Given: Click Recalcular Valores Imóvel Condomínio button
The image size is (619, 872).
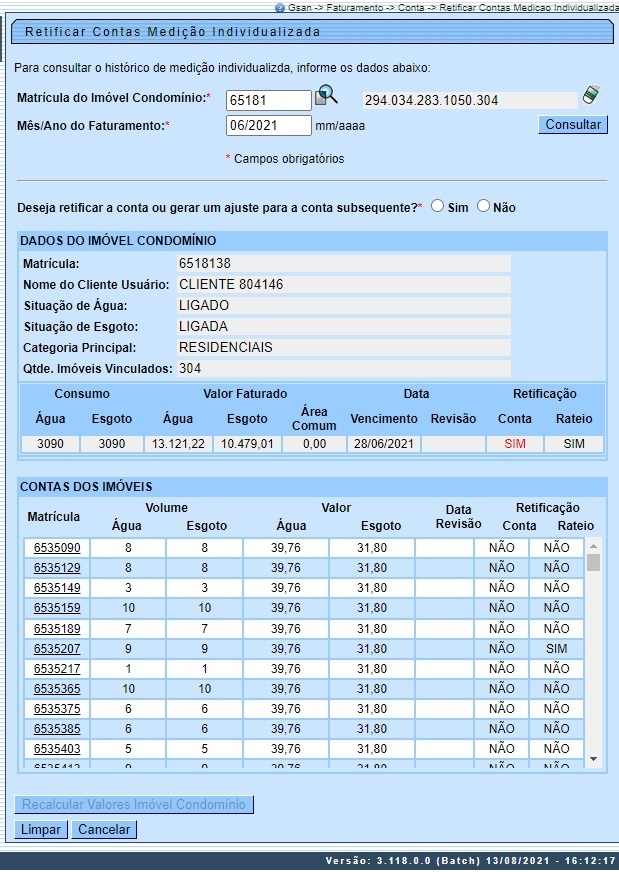Looking at the screenshot, I should tap(134, 805).
